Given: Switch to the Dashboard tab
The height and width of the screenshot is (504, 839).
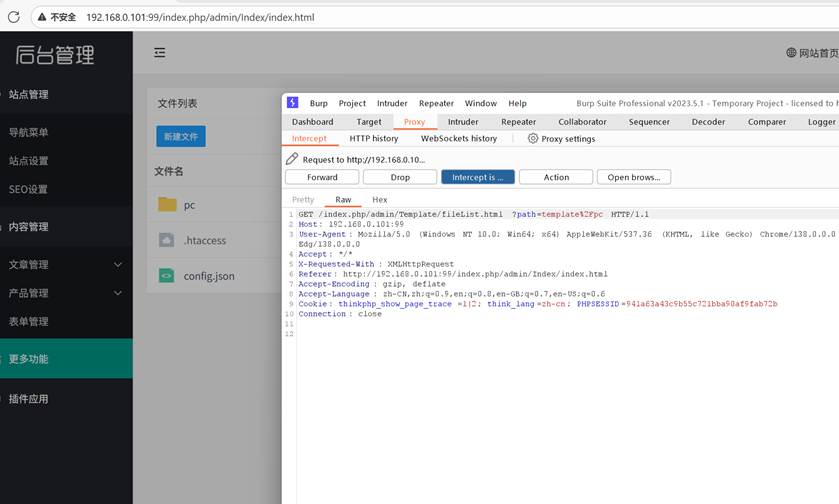Looking at the screenshot, I should pos(312,122).
